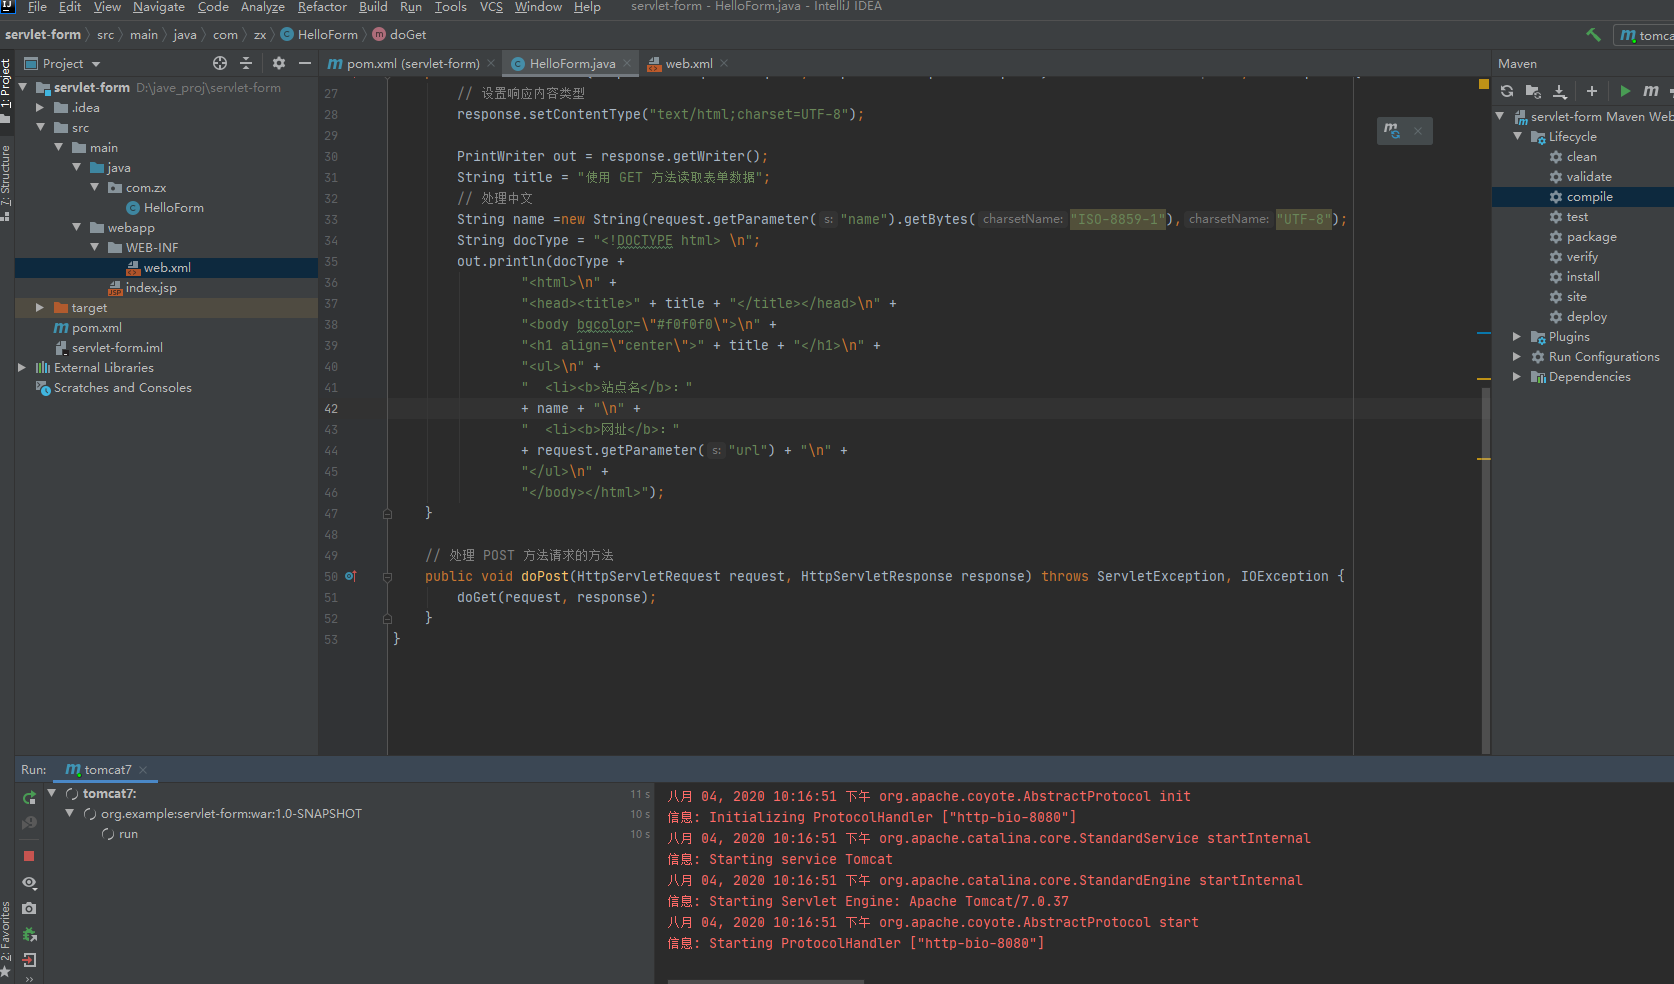
Task: Collapse the tomcat7 run tree node
Action: tap(52, 793)
